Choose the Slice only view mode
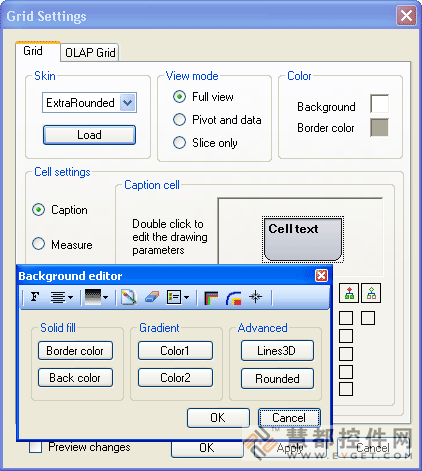 point(179,143)
